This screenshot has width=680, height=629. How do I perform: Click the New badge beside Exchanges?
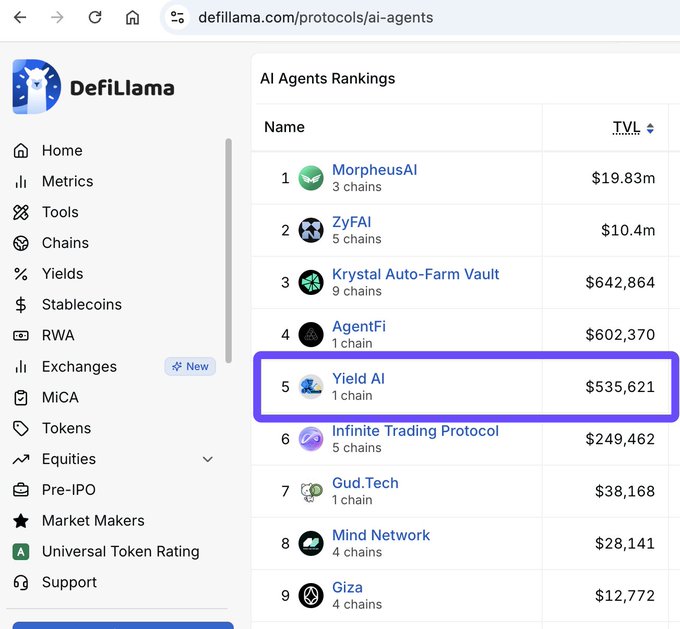click(x=190, y=367)
